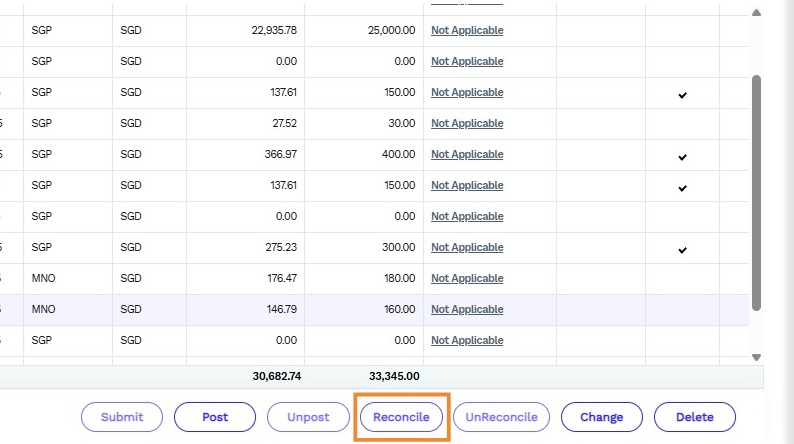The height and width of the screenshot is (444, 794).
Task: Click Not Applicable link in 180.00 row
Action: point(467,278)
